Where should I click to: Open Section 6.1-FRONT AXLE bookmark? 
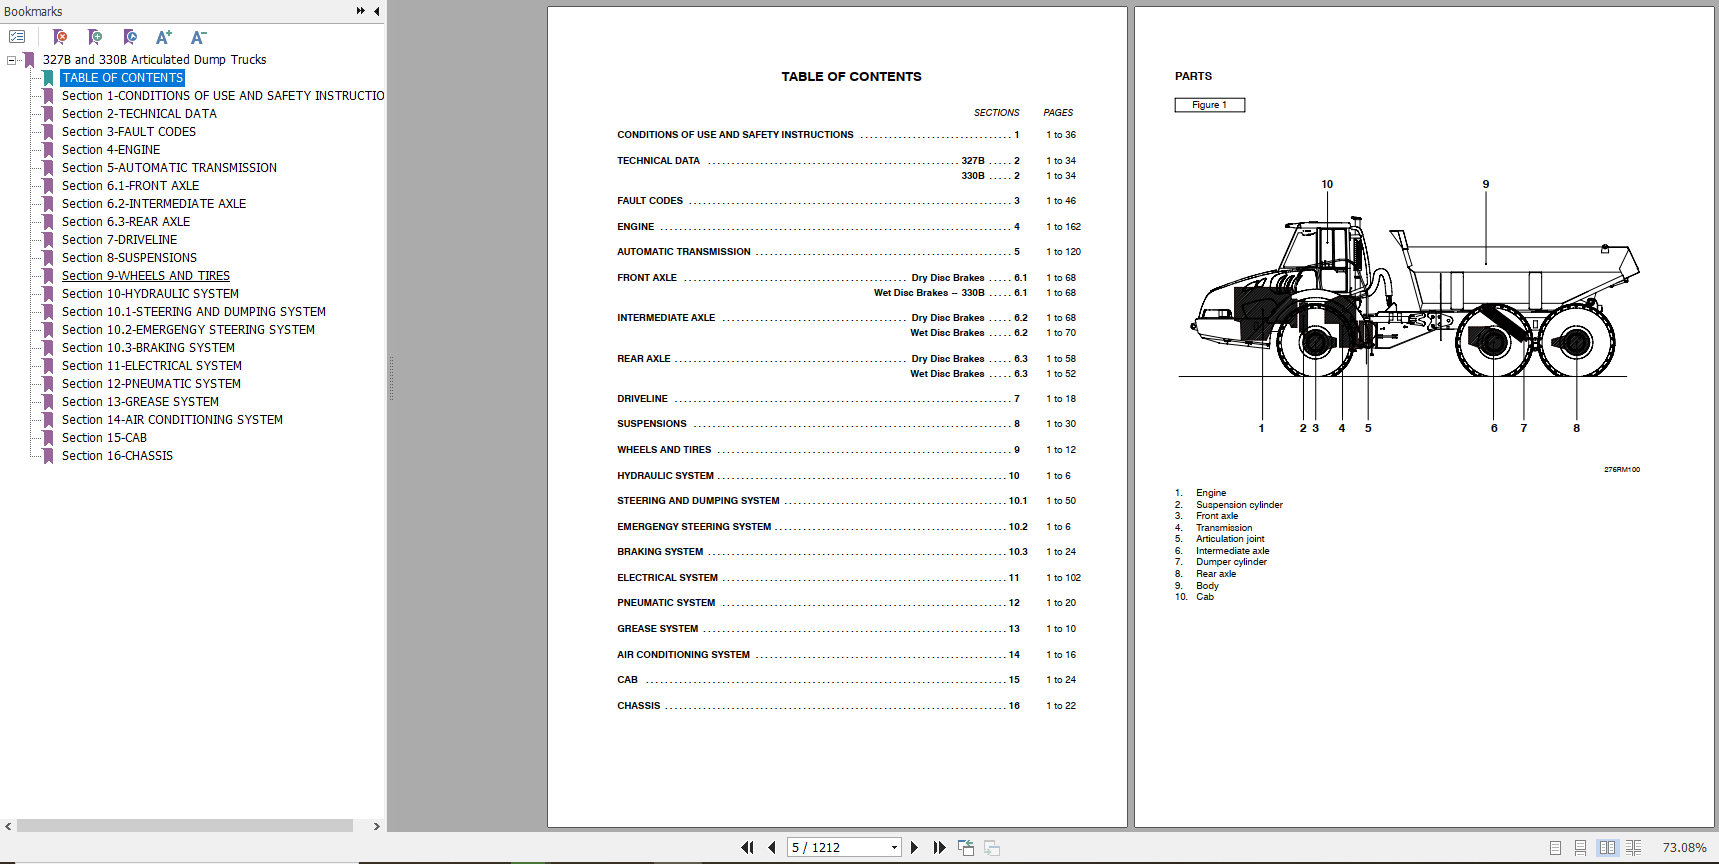pos(130,186)
